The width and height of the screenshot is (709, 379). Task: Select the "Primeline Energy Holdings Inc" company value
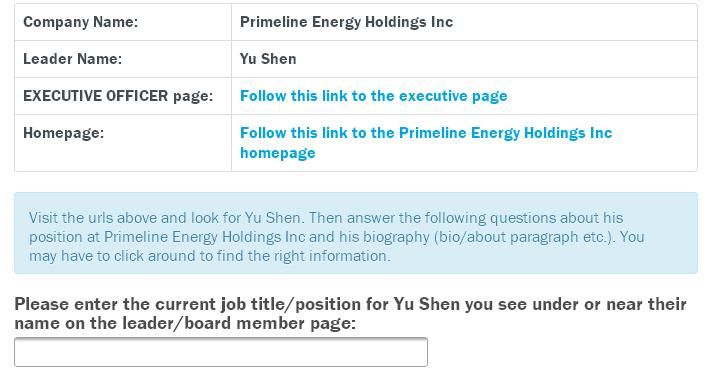point(346,22)
